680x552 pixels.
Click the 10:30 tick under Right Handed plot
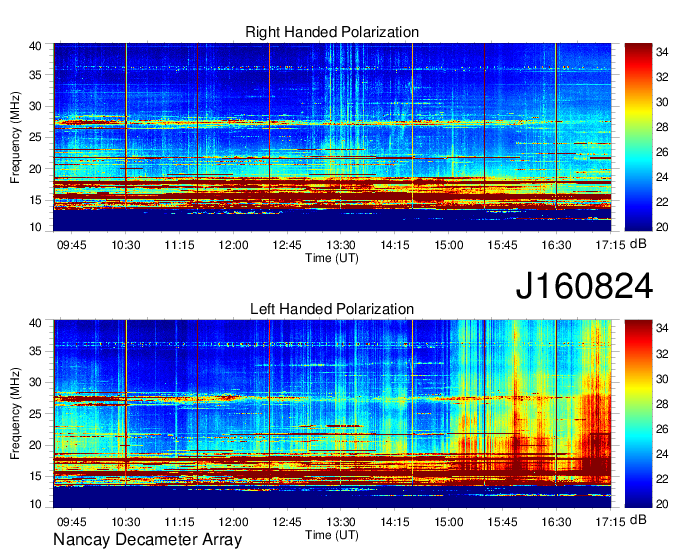(x=126, y=245)
